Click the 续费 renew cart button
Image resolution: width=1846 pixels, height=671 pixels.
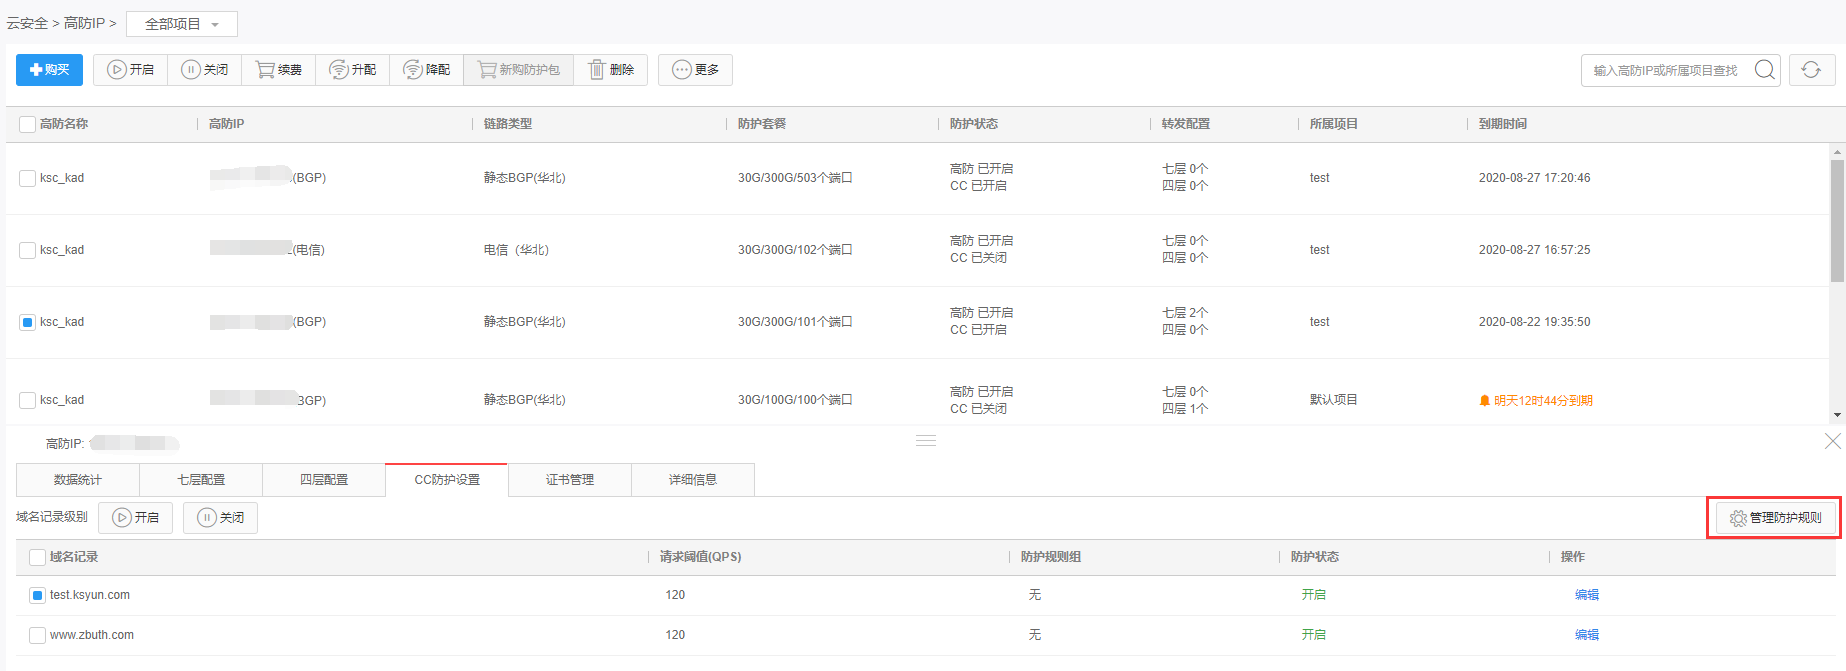[x=279, y=70]
